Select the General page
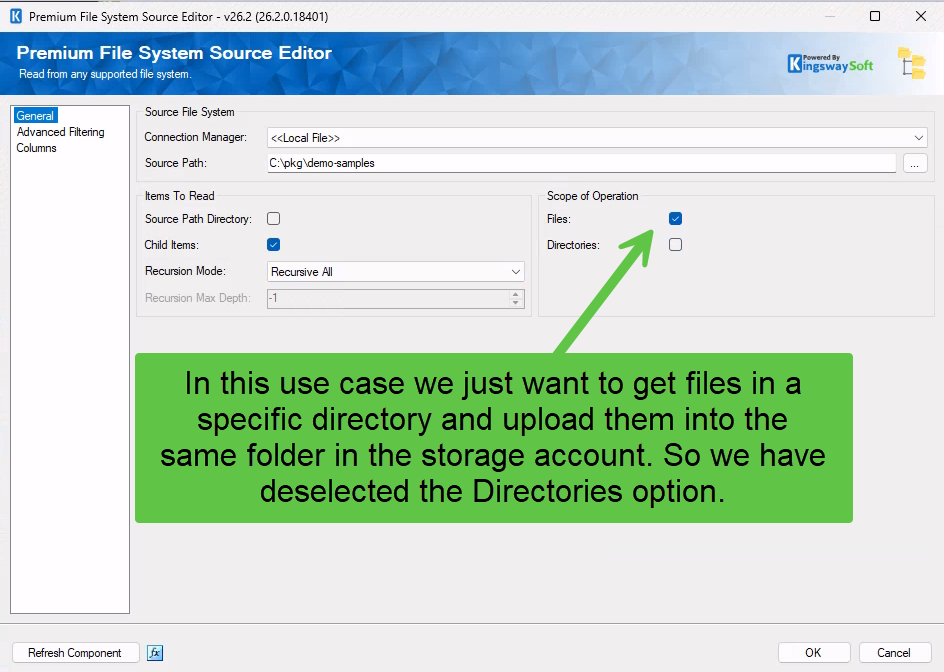 (x=35, y=116)
